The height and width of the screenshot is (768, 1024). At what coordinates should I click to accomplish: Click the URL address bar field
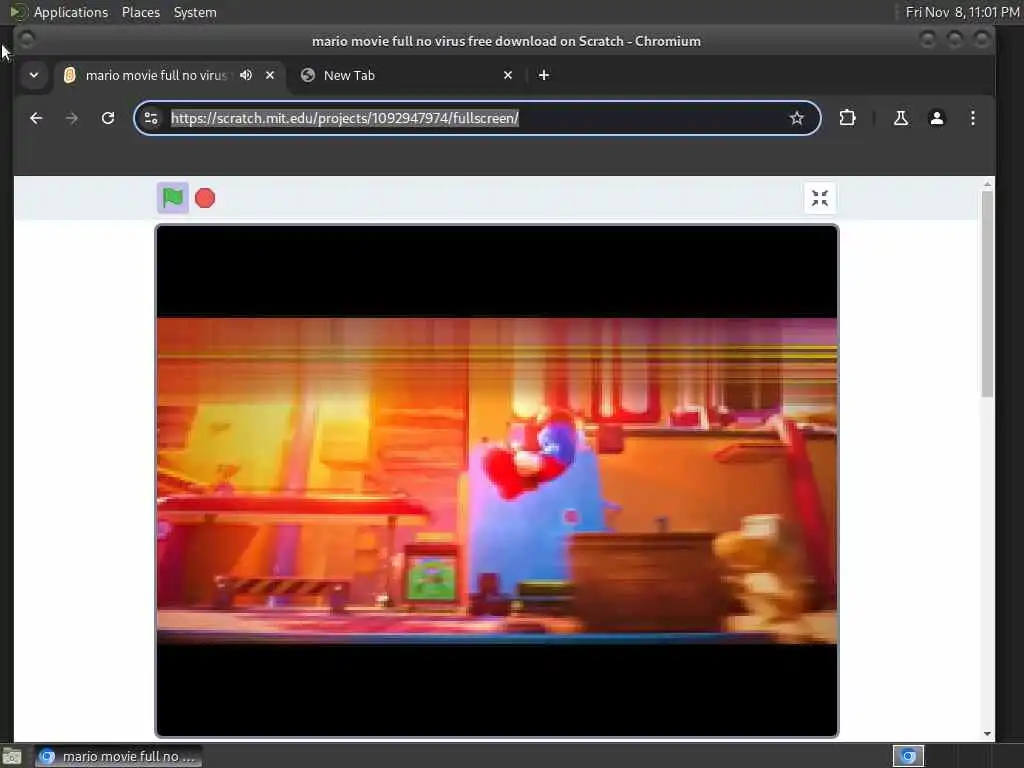coord(475,118)
